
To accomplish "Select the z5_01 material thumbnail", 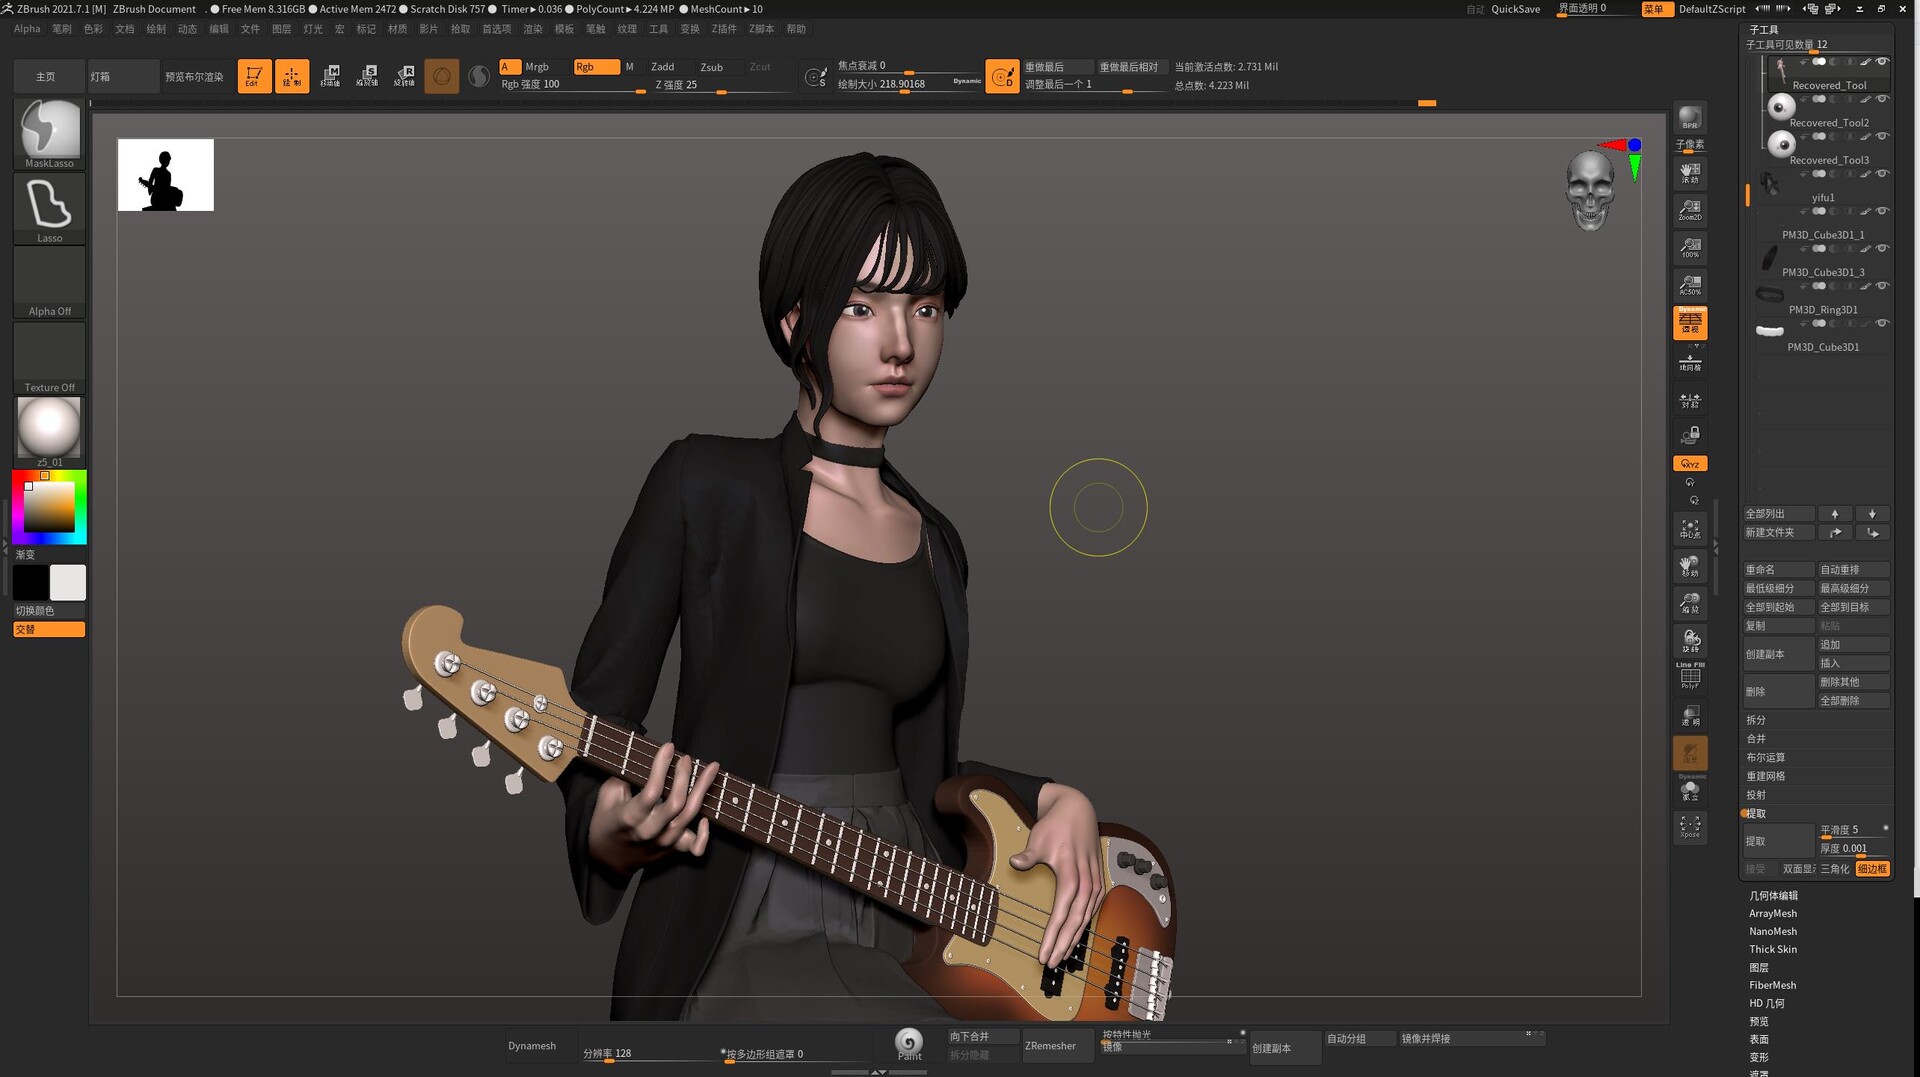I will pyautogui.click(x=48, y=427).
